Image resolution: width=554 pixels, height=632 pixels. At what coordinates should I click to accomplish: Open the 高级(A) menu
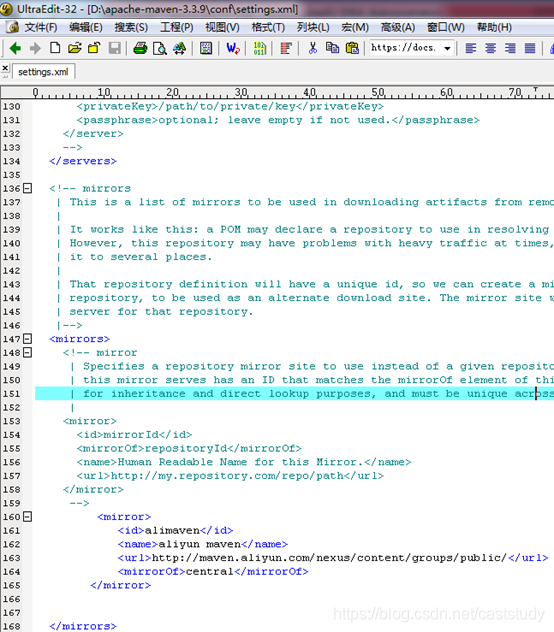click(398, 27)
